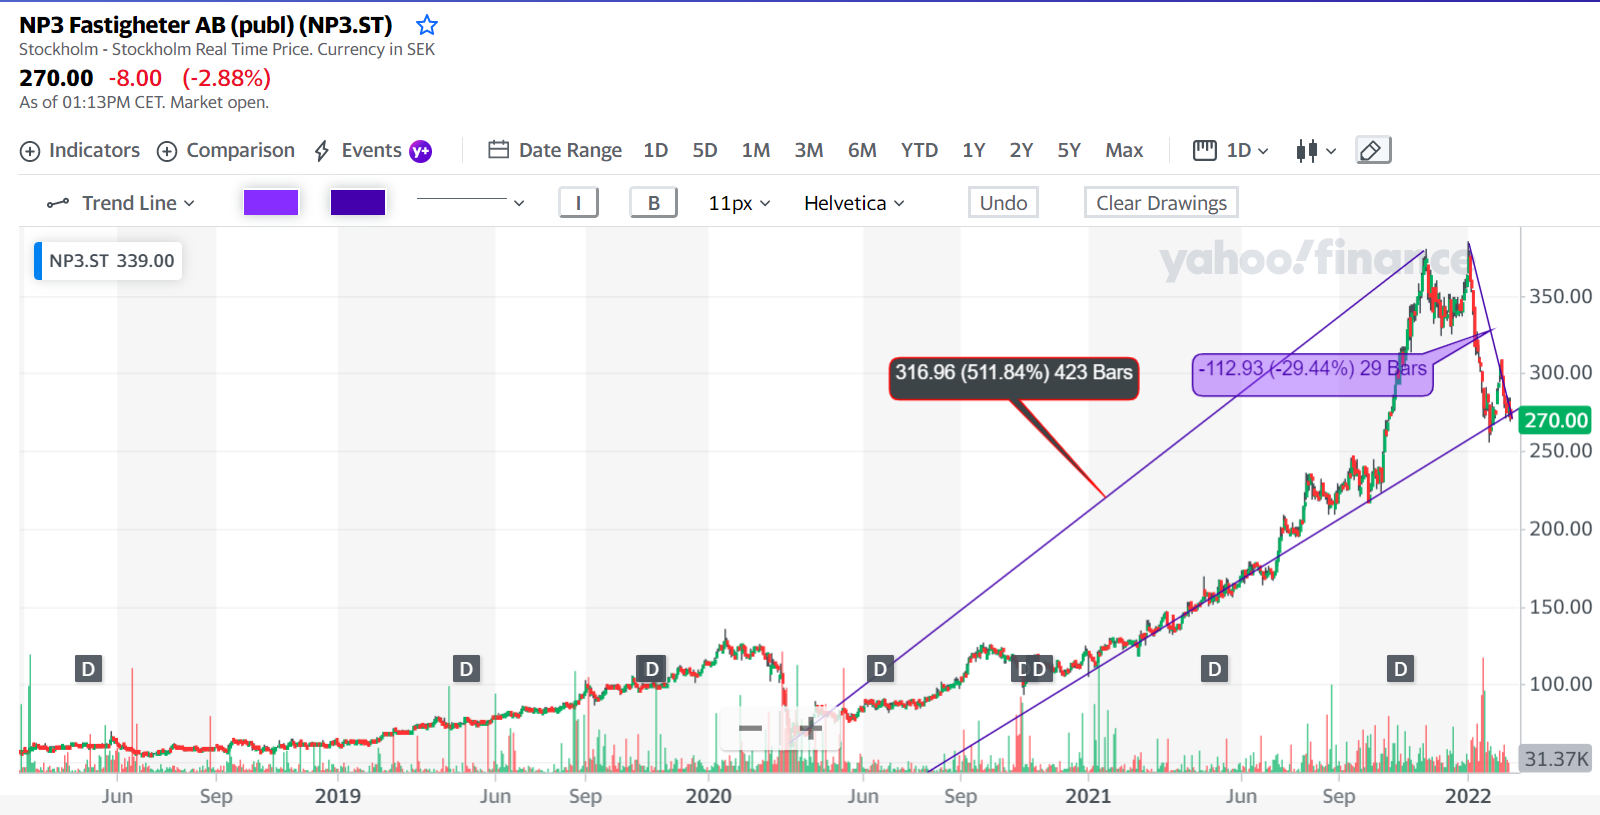Select the 1M range
Screen dimensions: 1600x815
tap(756, 150)
